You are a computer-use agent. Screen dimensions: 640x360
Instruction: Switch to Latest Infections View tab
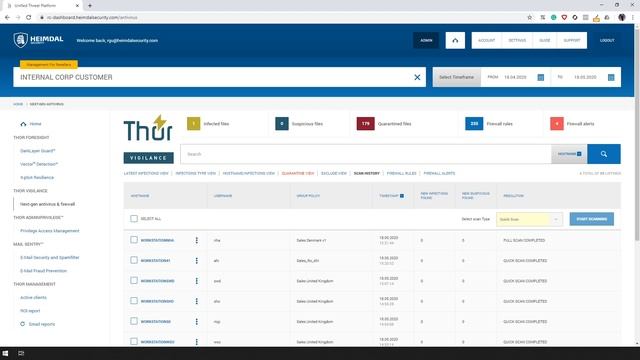pos(146,173)
